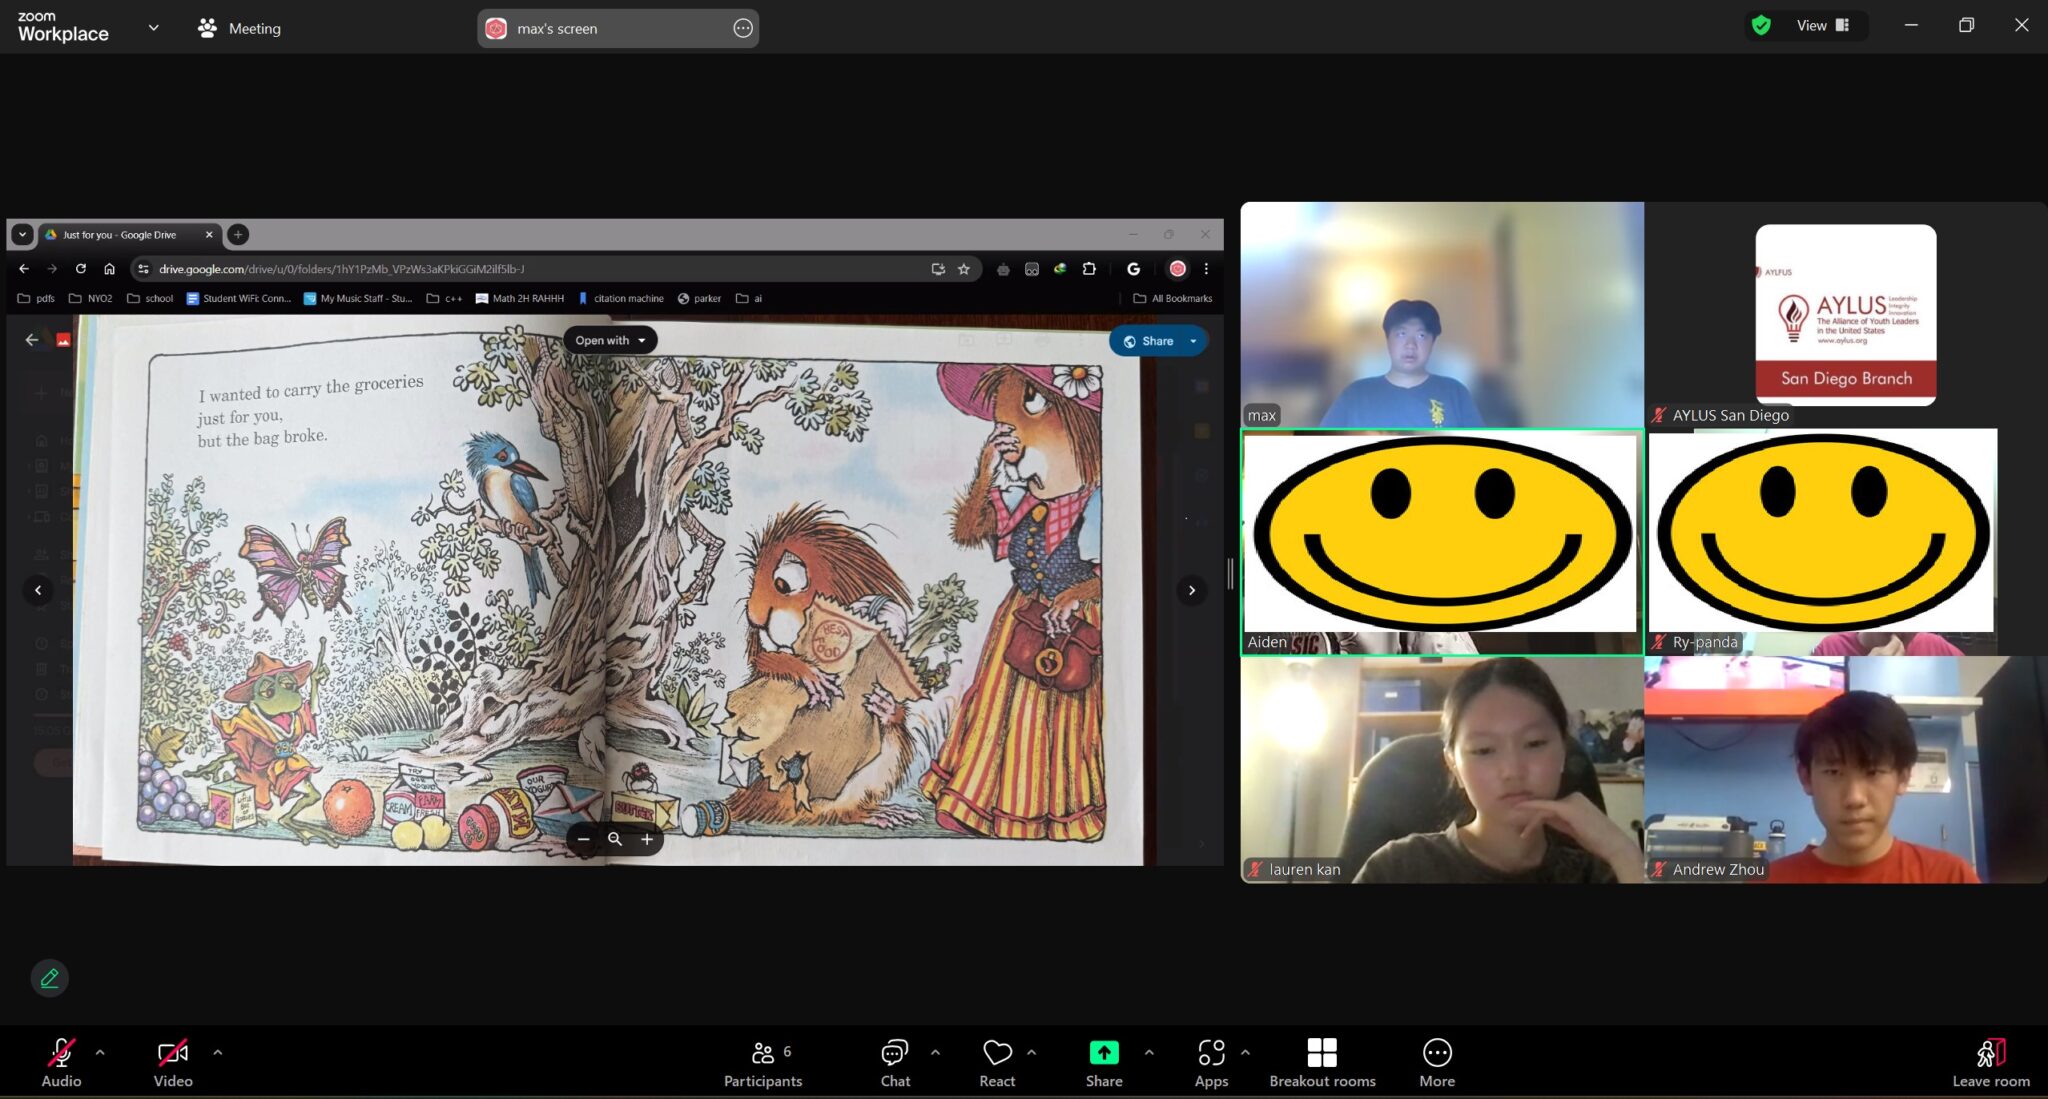Click the green encryption shield icon
Viewport: 2048px width, 1099px height.
click(1761, 25)
